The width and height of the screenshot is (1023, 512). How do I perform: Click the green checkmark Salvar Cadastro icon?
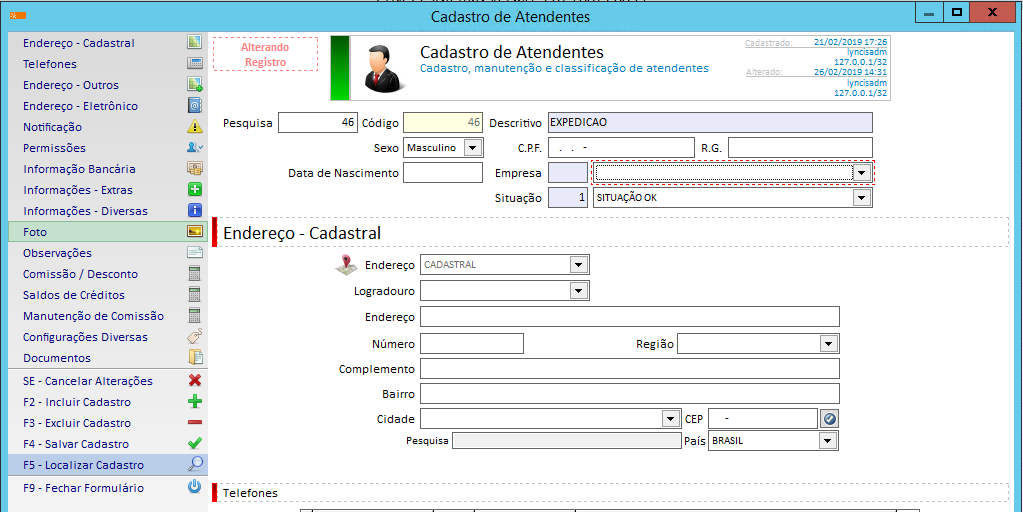(x=195, y=444)
